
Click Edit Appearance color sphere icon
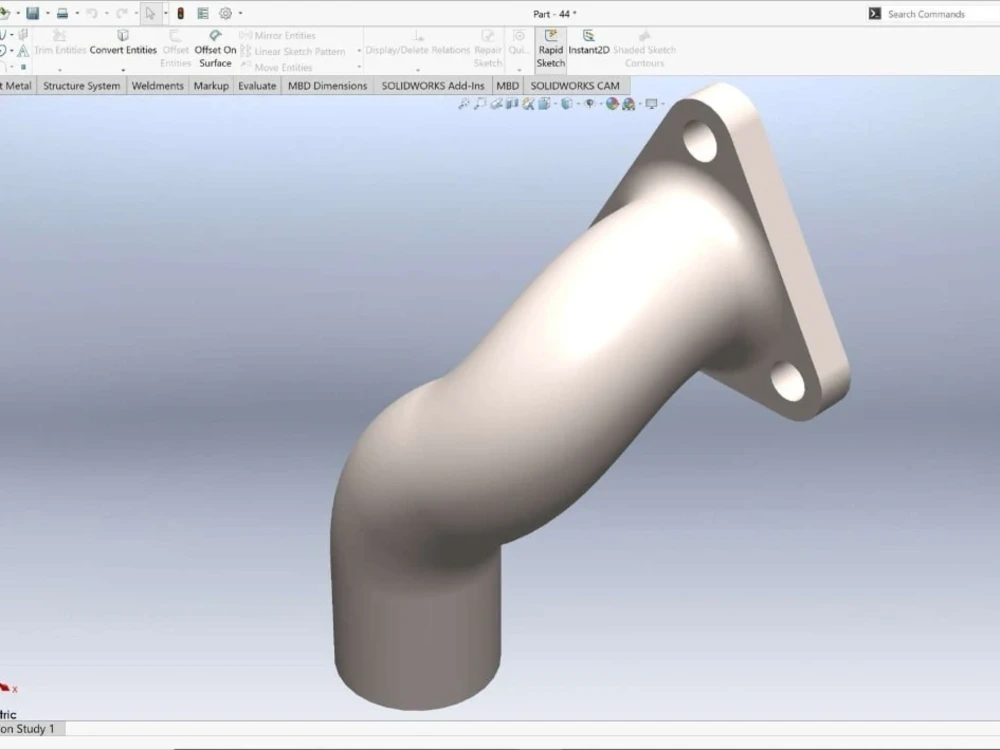(612, 103)
